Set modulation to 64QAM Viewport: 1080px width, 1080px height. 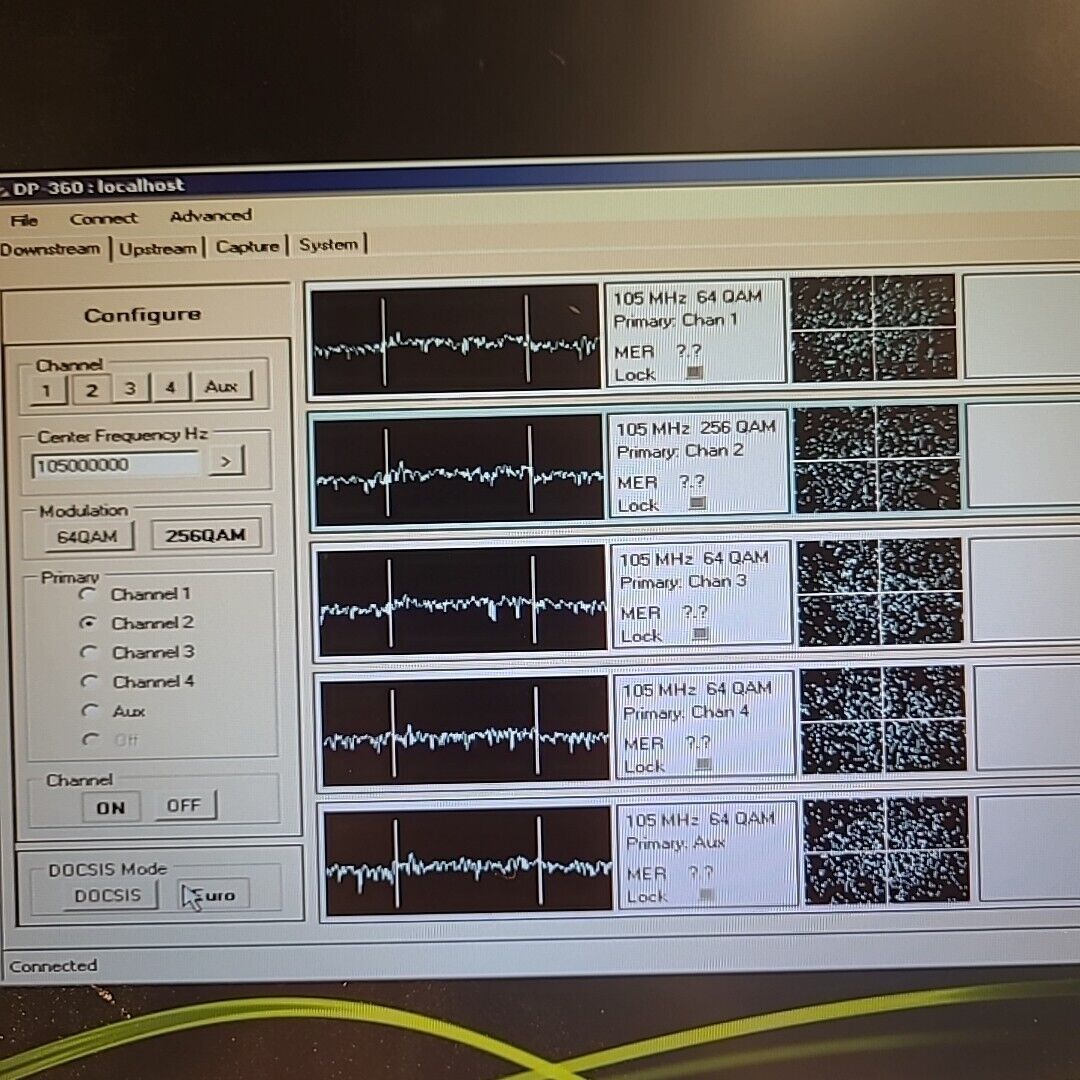[88, 536]
